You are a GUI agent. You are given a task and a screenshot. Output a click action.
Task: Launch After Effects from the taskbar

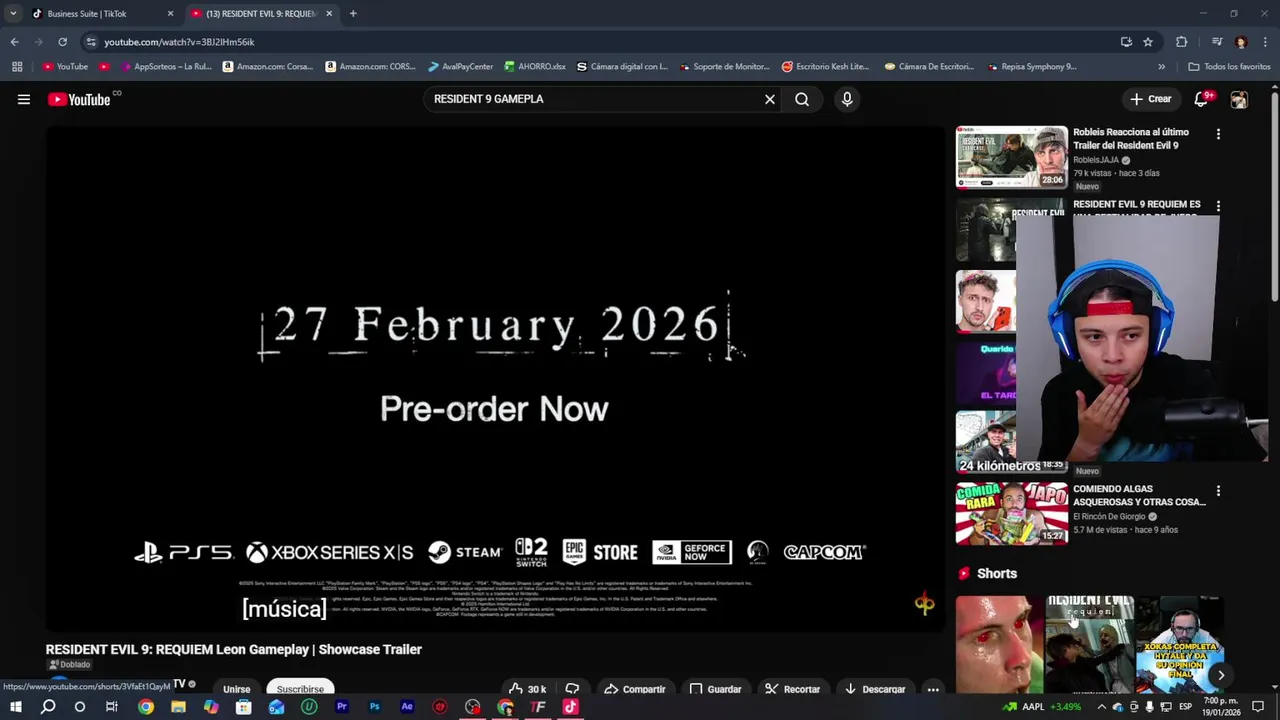tap(407, 707)
